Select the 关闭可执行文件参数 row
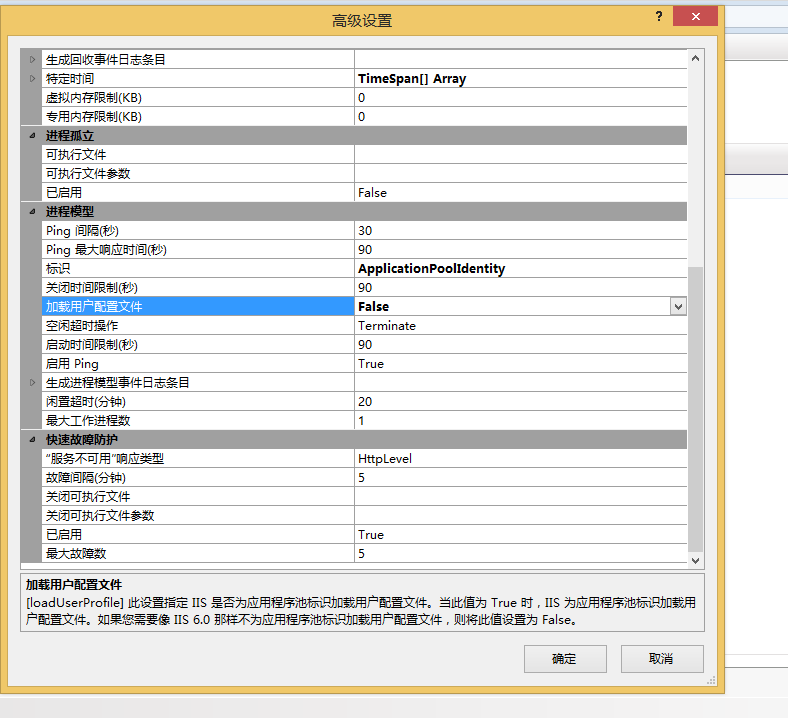The width and height of the screenshot is (788, 718). point(364,516)
